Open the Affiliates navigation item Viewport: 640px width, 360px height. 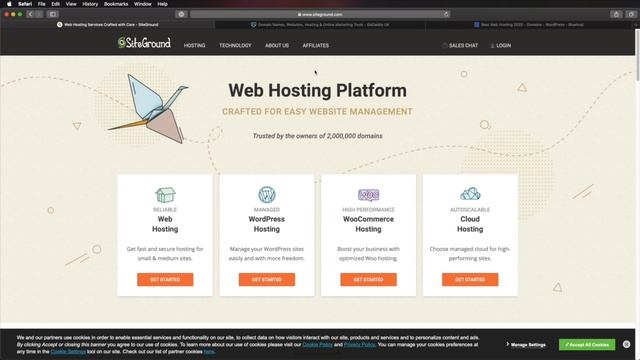[316, 45]
